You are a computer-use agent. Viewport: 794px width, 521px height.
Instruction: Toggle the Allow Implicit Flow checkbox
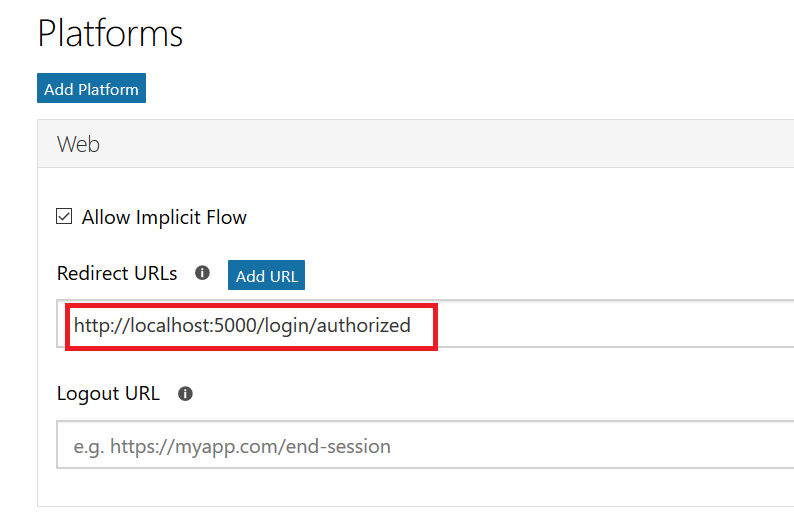click(x=65, y=217)
